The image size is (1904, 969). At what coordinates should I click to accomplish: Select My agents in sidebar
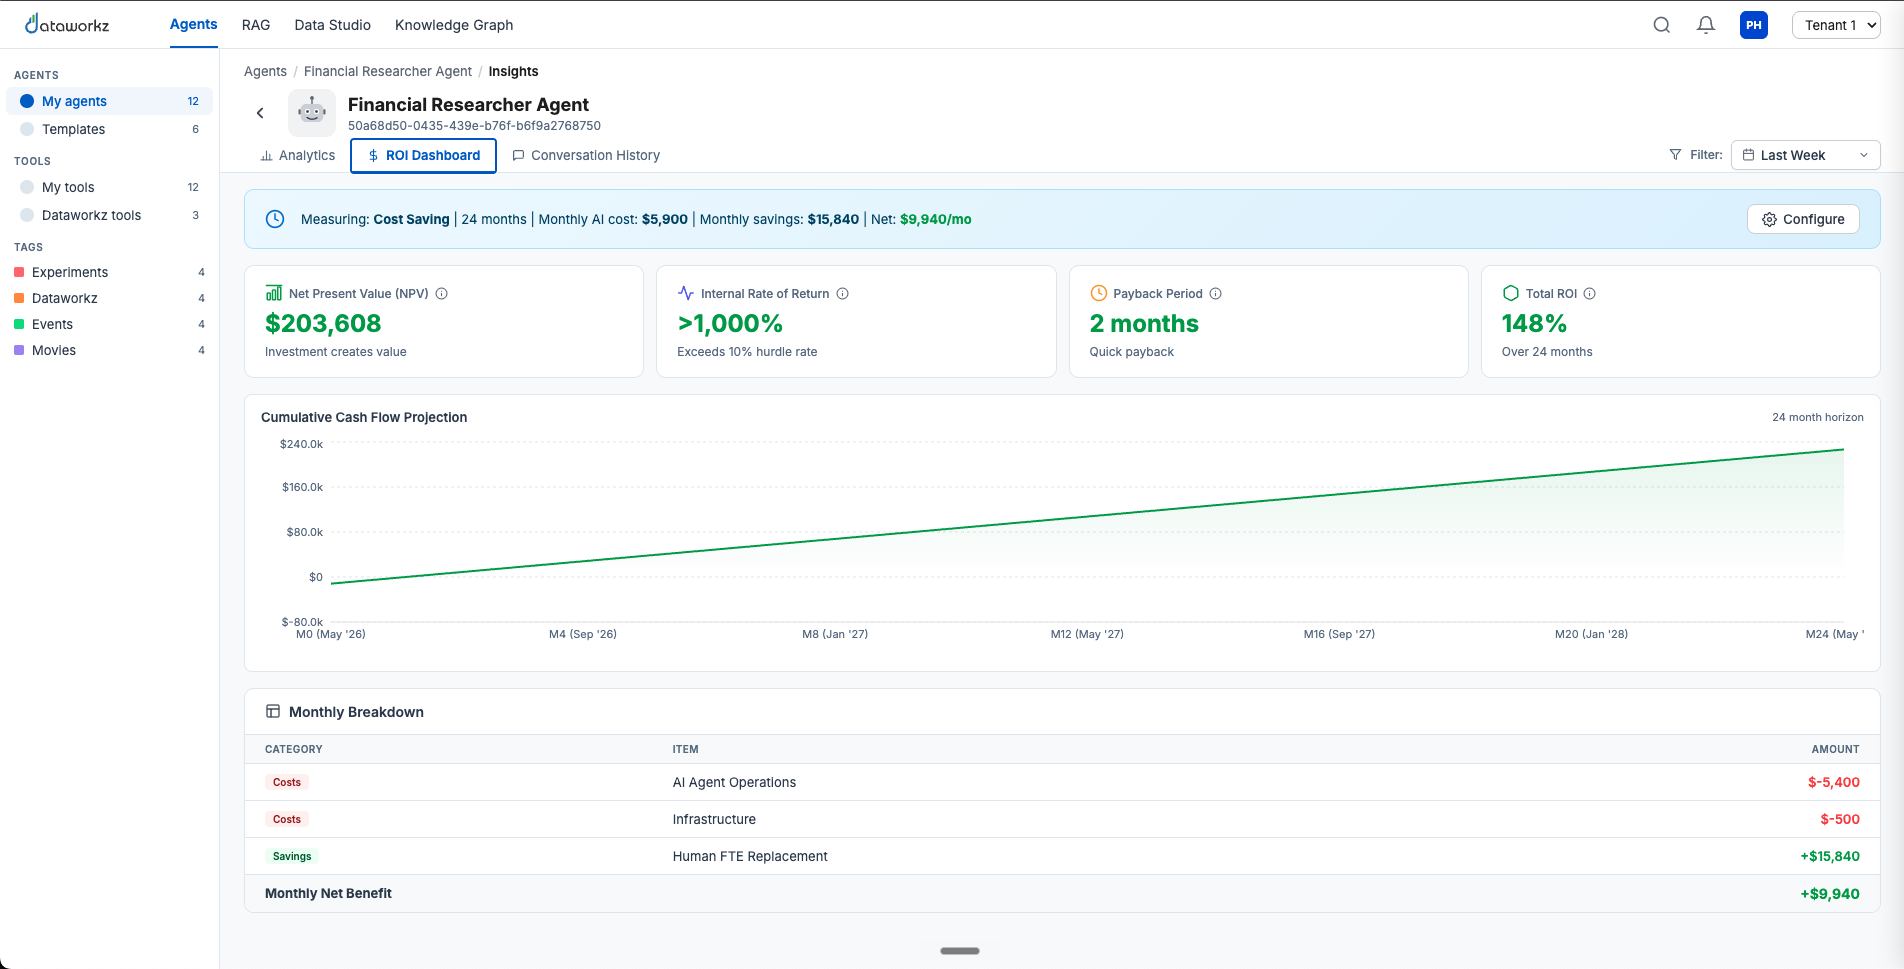[109, 101]
